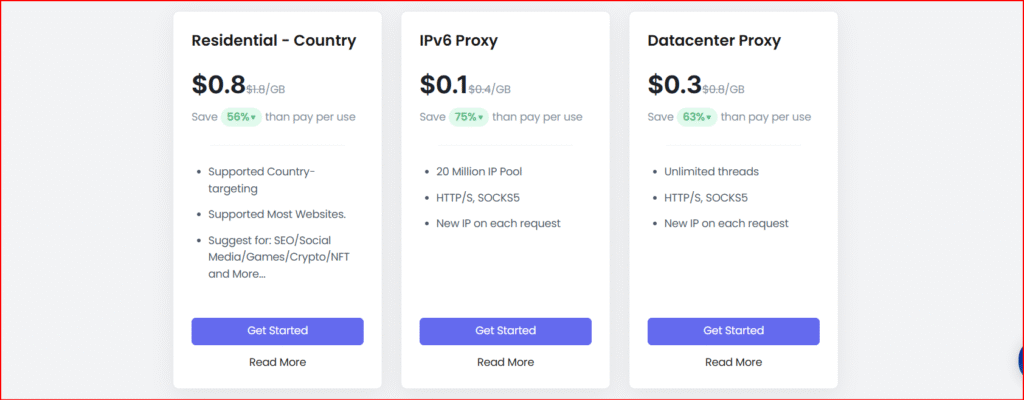Click the down arrow in the 63% savings badge
The image size is (1024, 400).
709,117
